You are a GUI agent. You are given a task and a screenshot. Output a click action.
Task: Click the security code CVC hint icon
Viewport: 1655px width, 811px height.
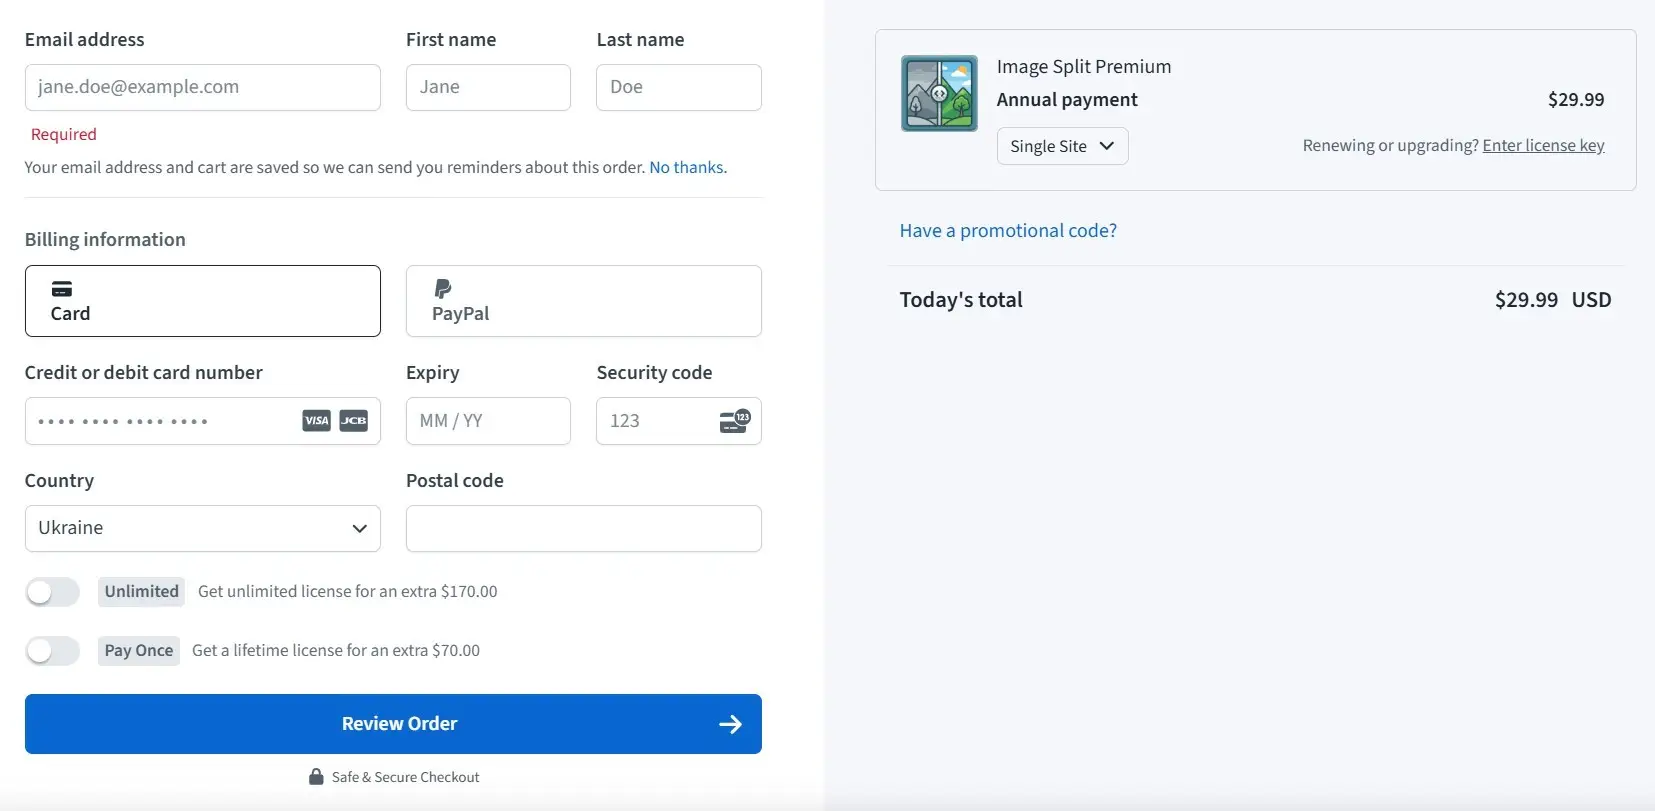[x=735, y=421]
